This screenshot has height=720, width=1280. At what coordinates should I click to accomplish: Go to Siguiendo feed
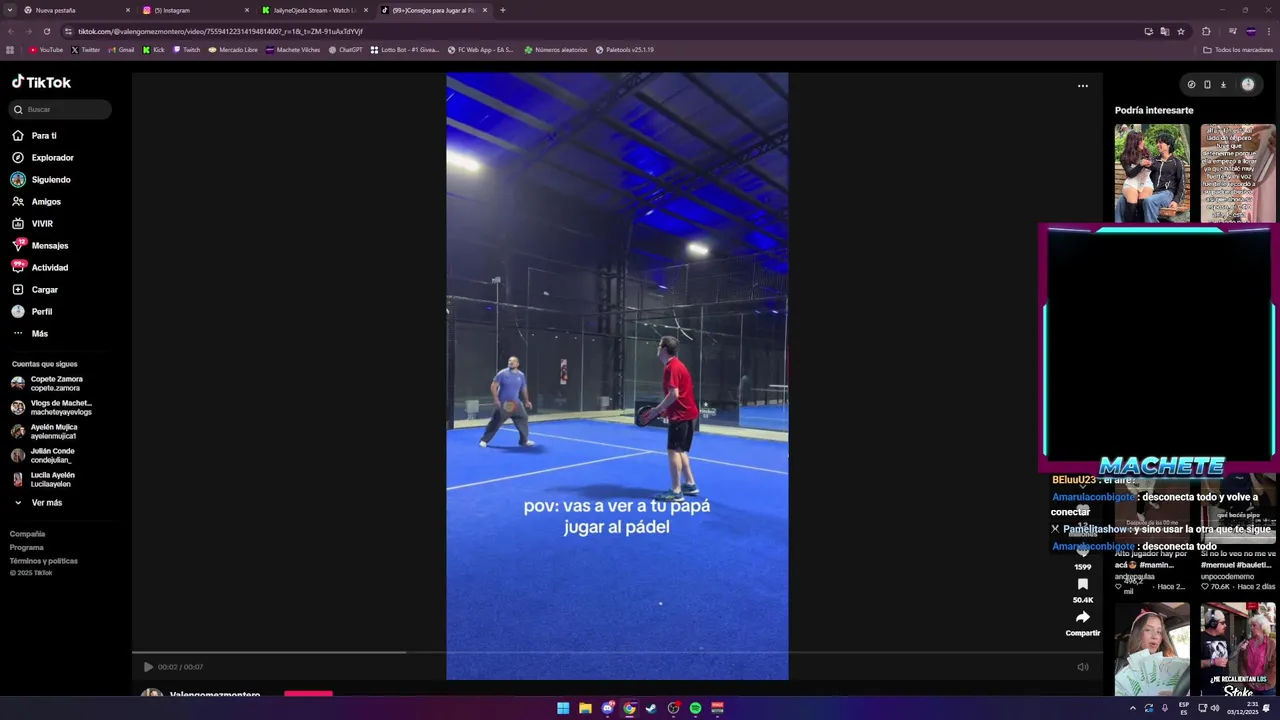point(41,179)
